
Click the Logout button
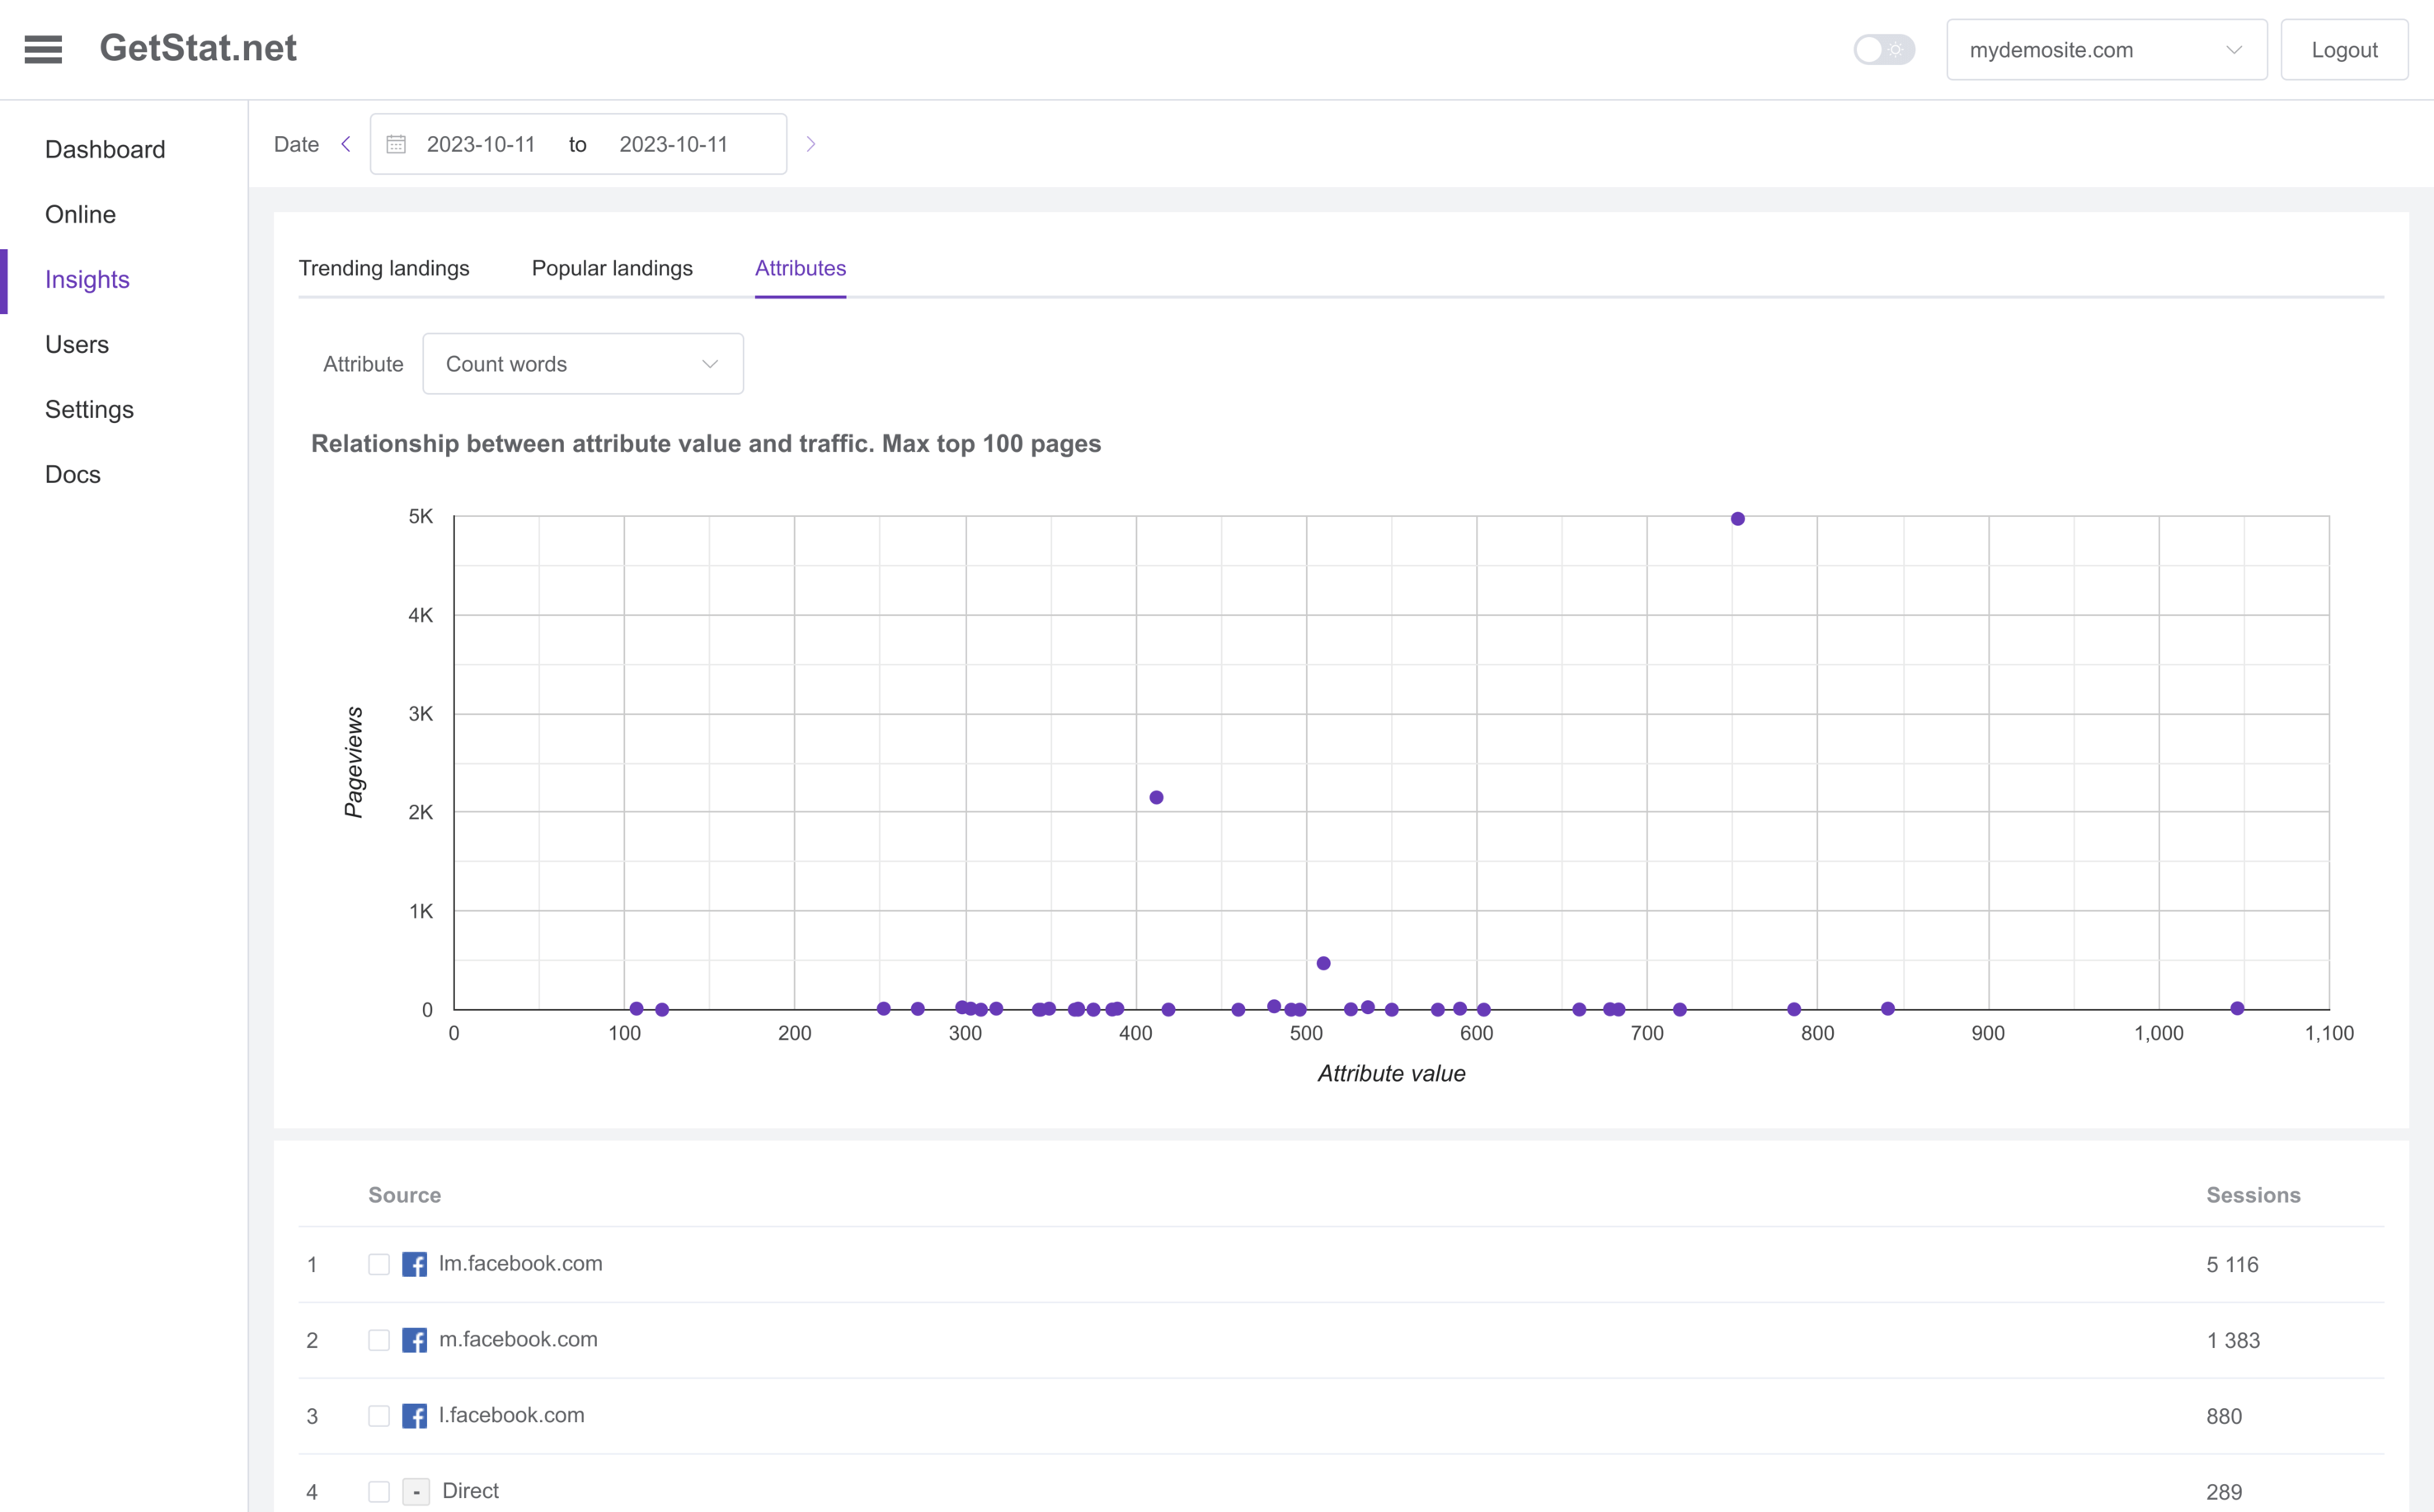click(2343, 49)
